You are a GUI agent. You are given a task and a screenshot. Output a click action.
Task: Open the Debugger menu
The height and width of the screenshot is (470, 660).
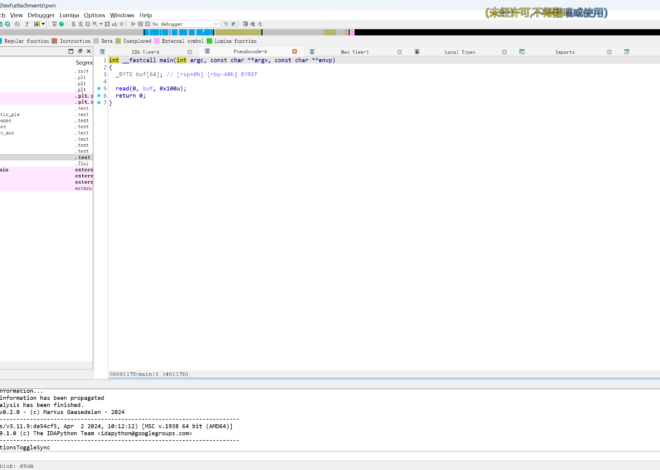point(41,15)
